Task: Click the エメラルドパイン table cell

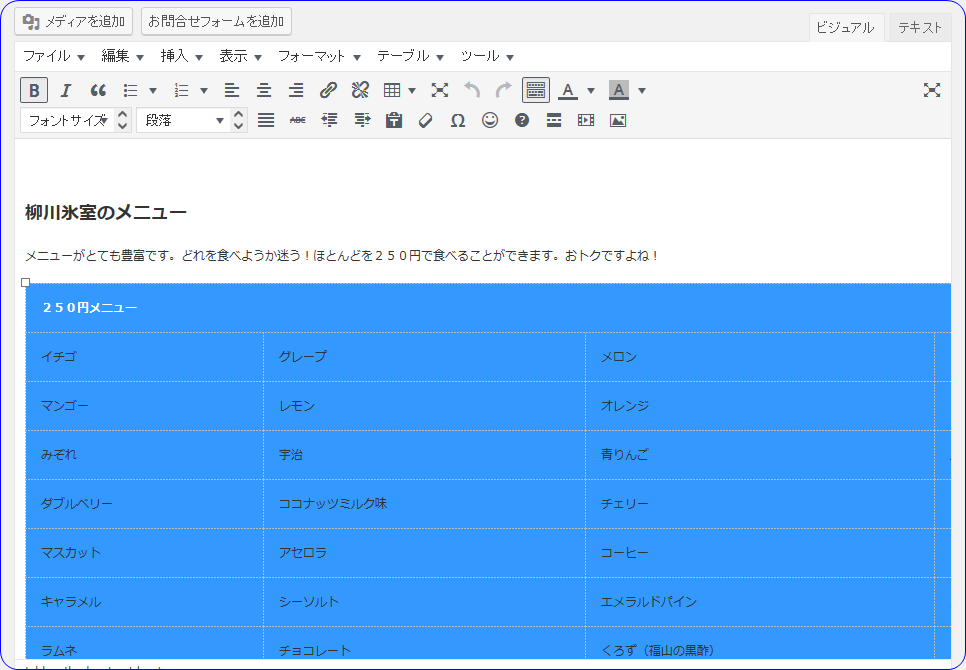Action: tap(760, 602)
